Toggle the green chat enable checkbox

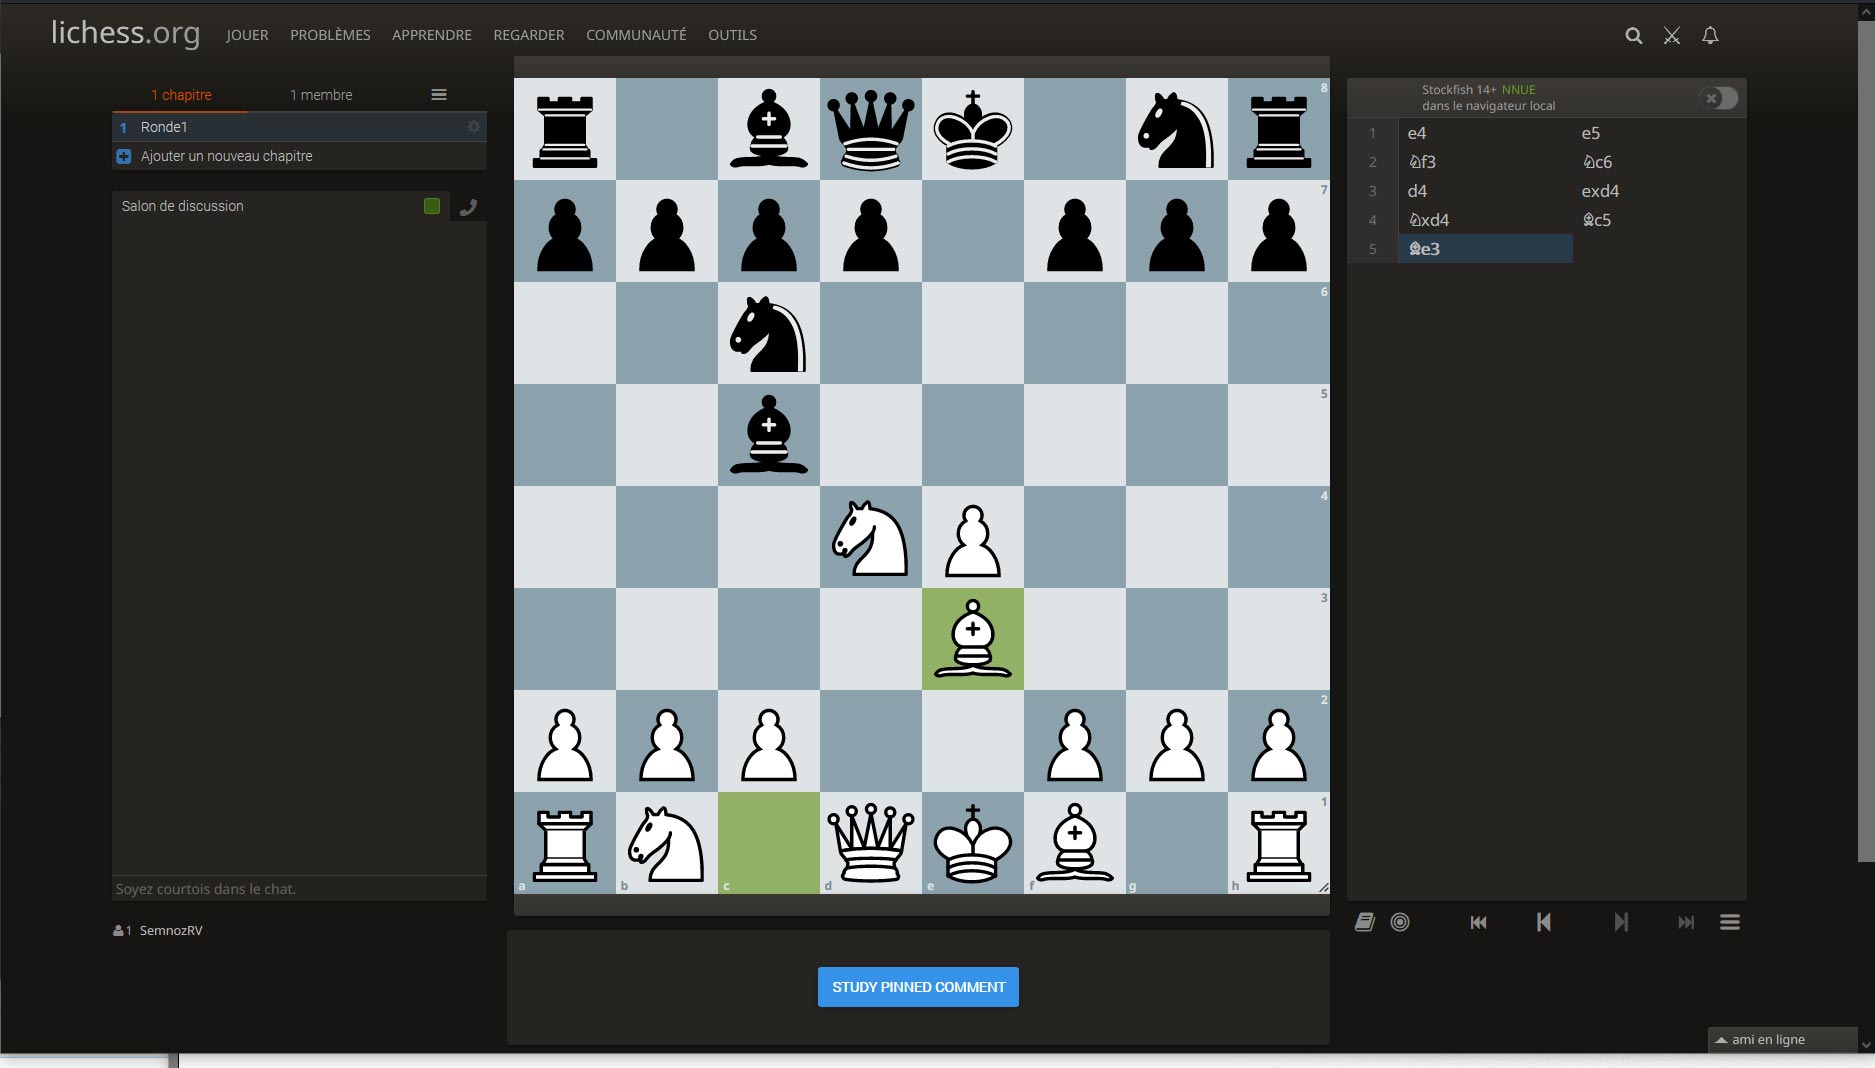coord(432,206)
